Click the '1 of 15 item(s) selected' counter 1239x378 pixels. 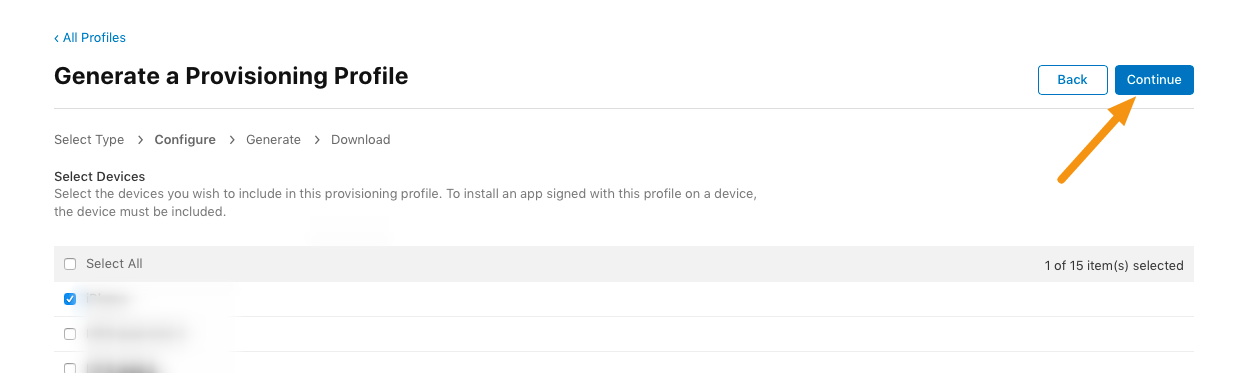click(x=1114, y=266)
